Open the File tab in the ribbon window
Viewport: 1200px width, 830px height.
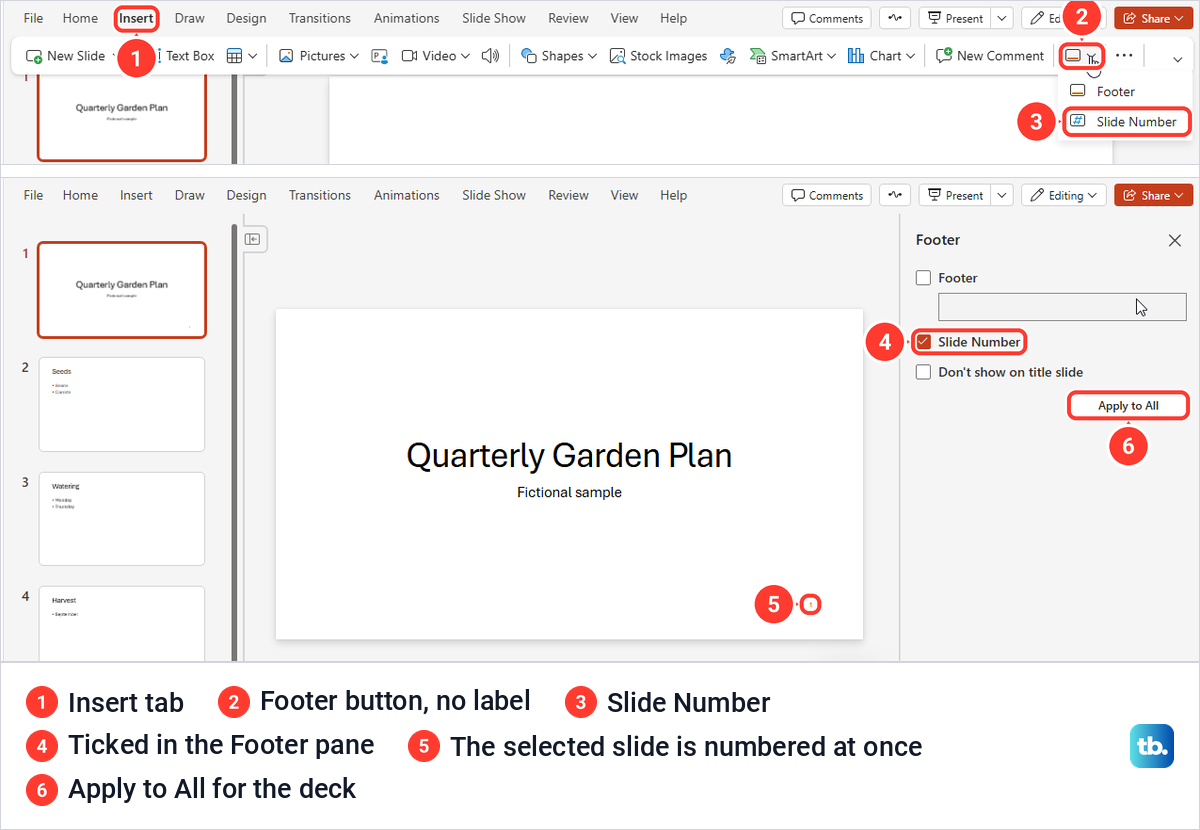pos(33,18)
